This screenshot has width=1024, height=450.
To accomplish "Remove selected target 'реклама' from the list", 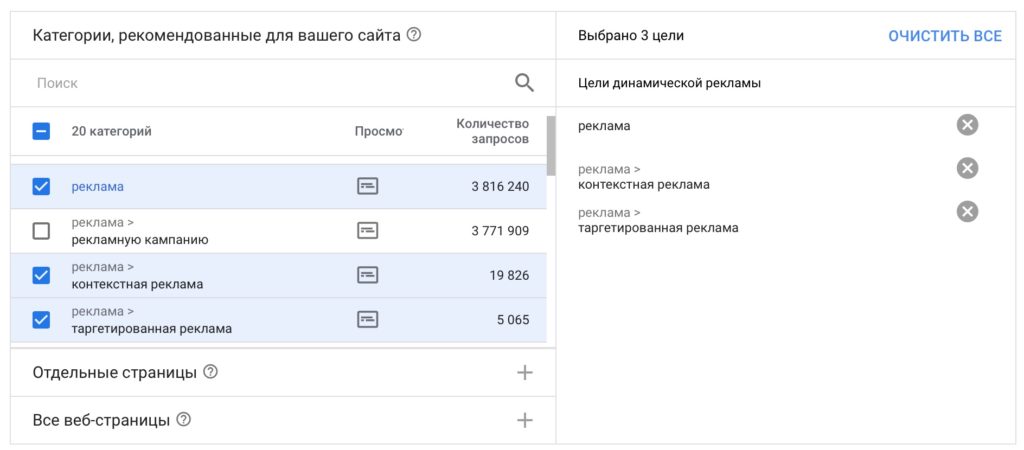I will [x=967, y=125].
